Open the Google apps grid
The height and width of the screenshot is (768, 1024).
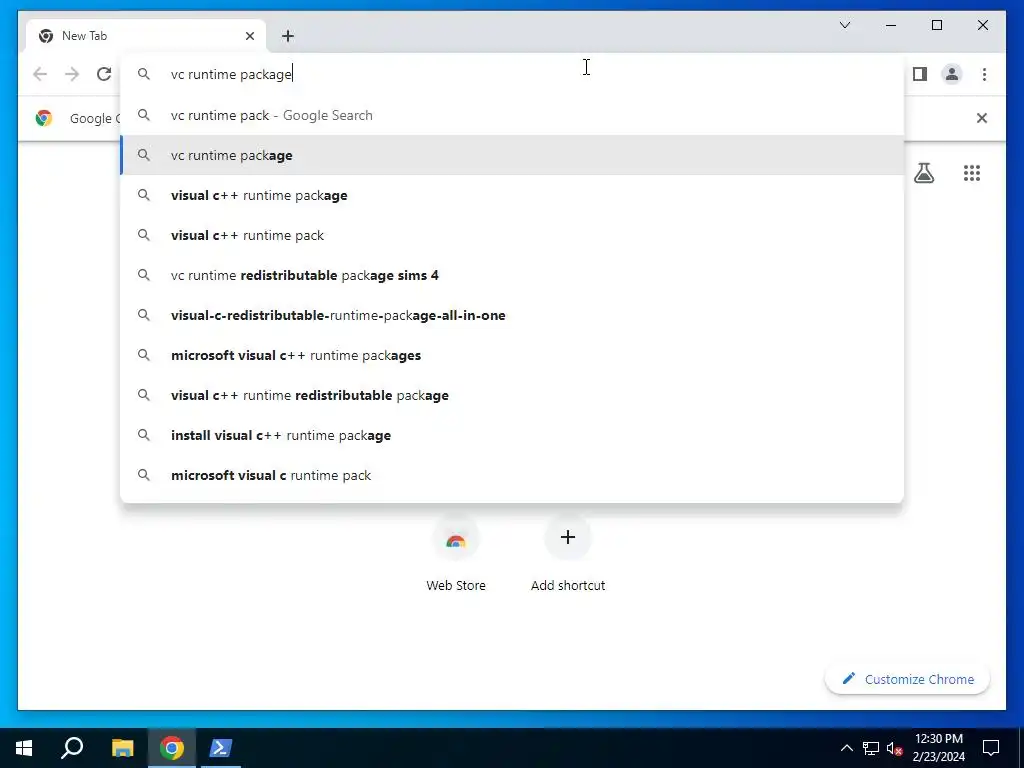tap(972, 173)
